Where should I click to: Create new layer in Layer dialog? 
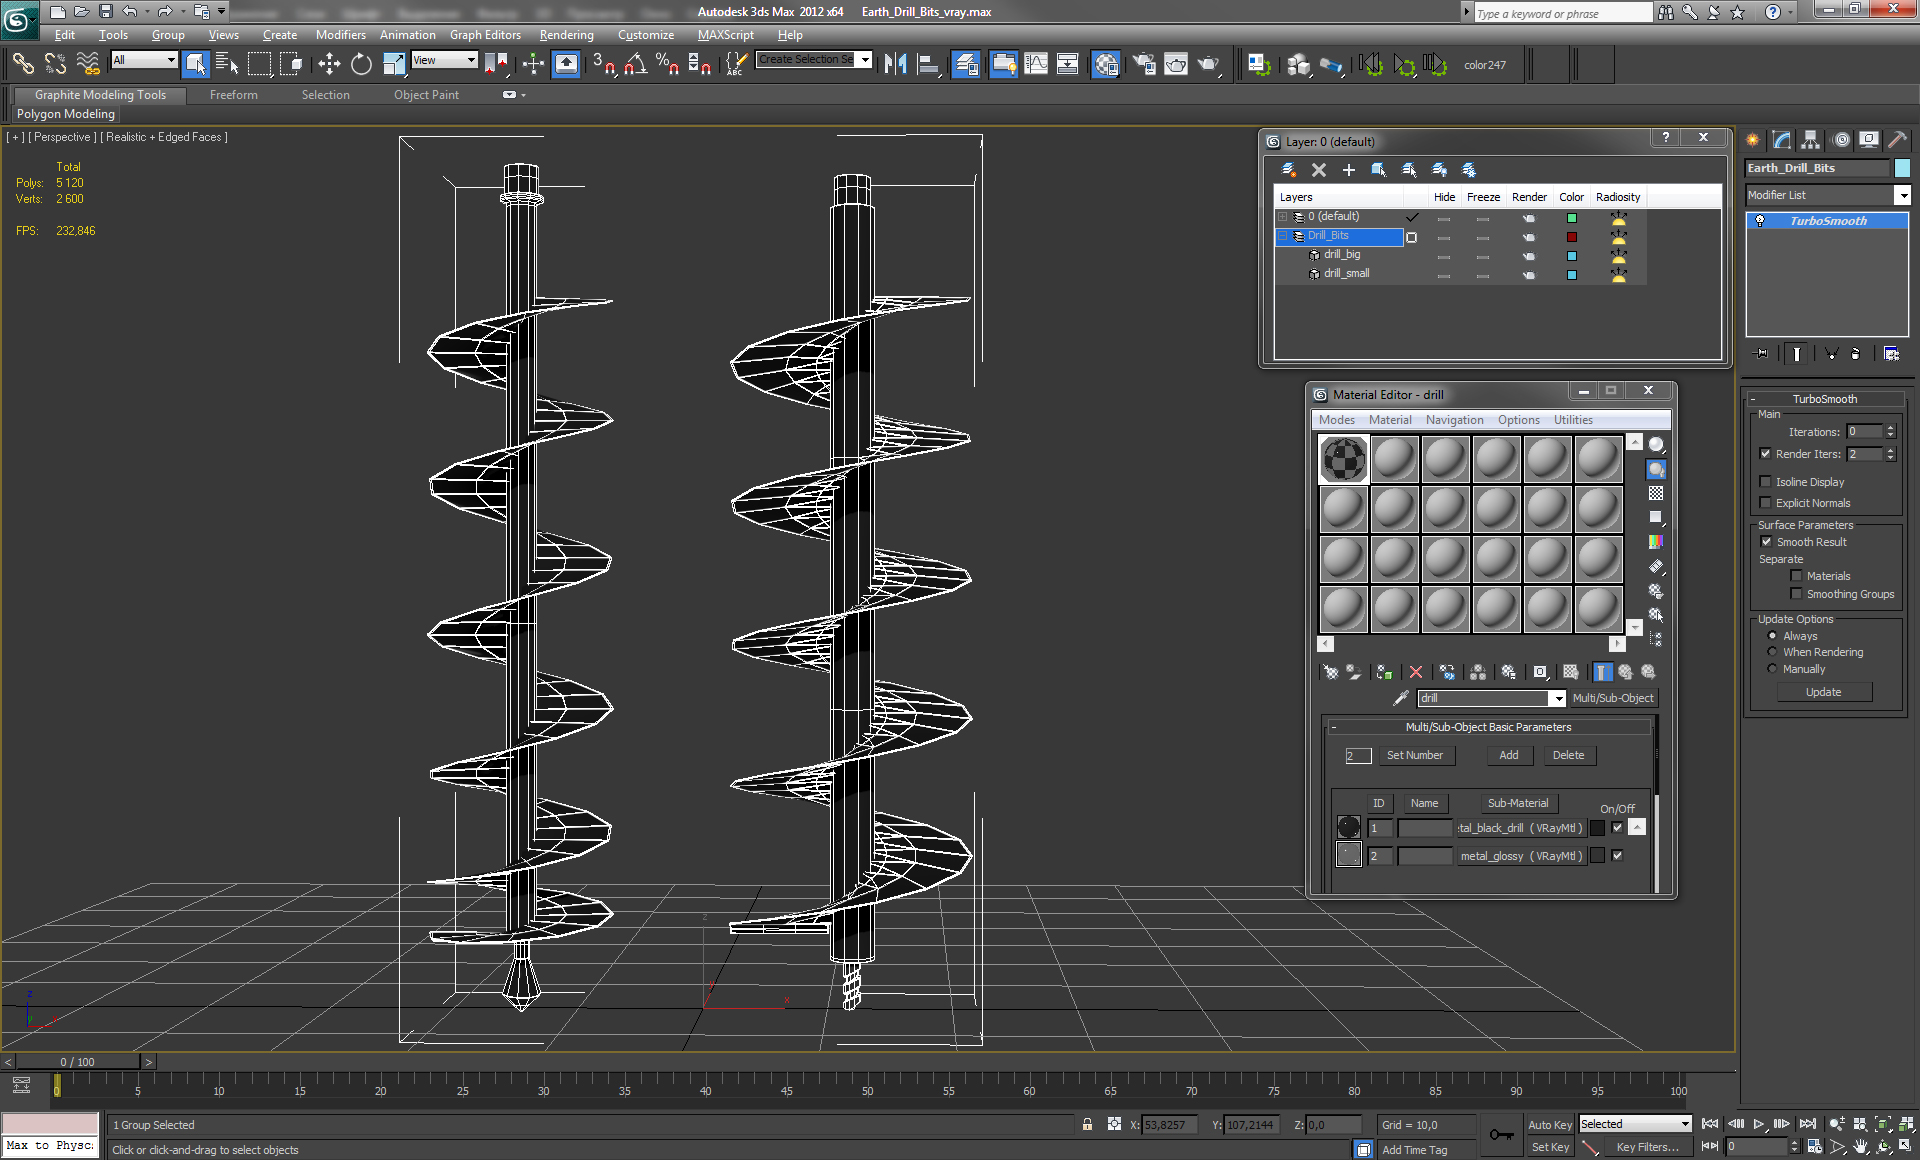[1289, 170]
